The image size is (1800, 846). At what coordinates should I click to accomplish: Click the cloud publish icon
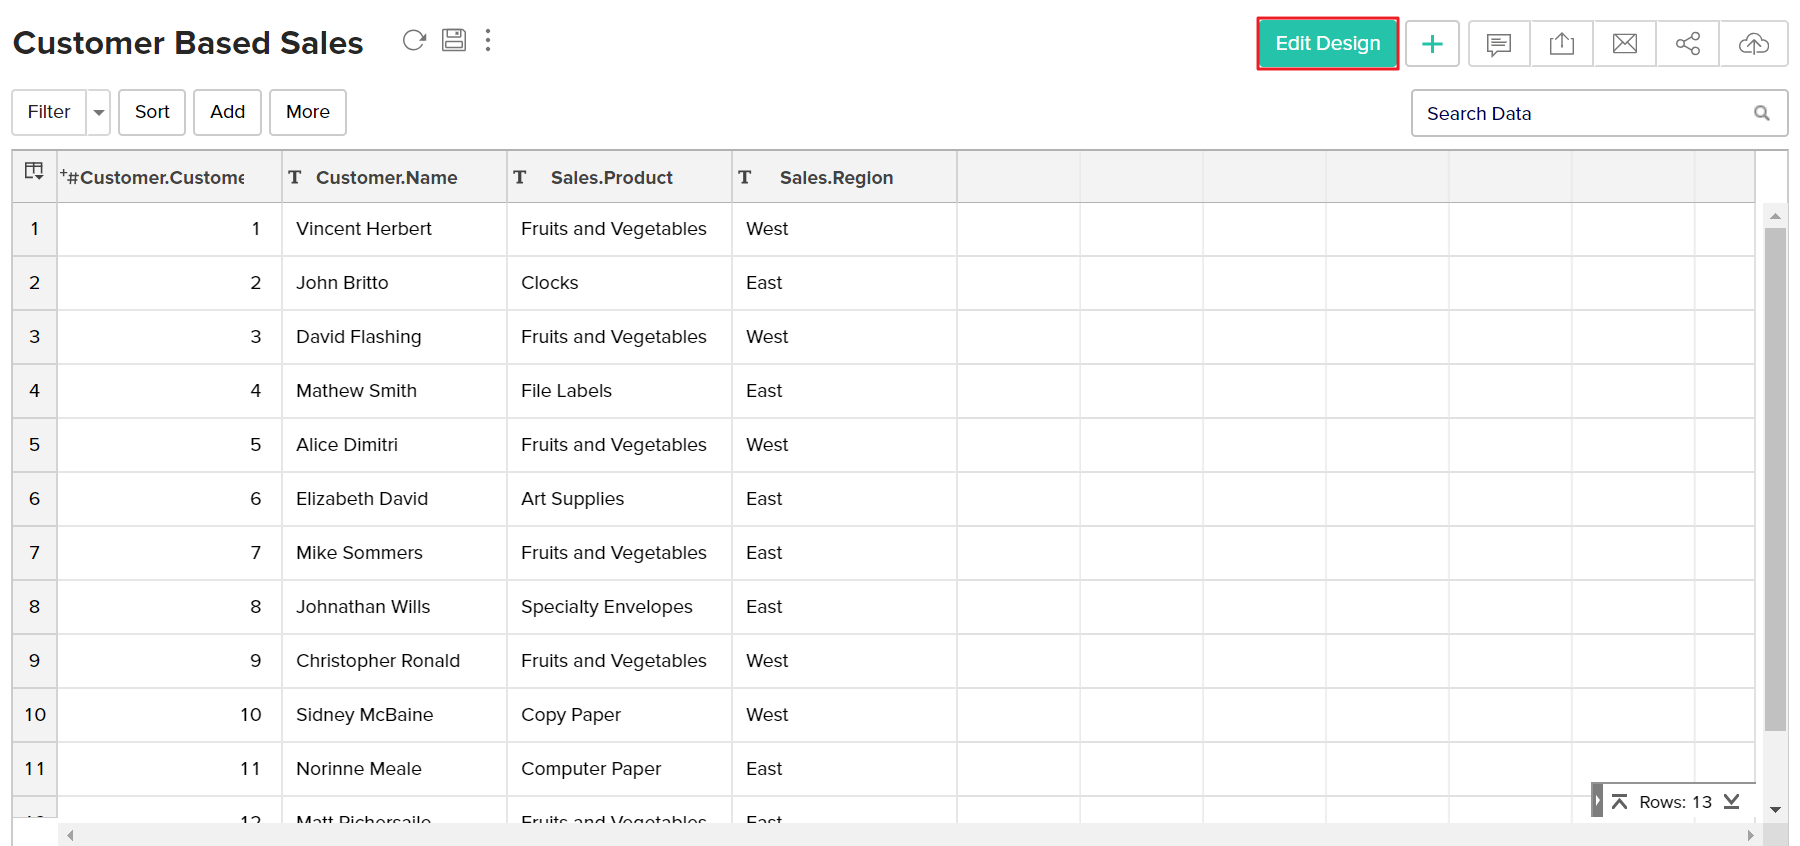click(1754, 44)
